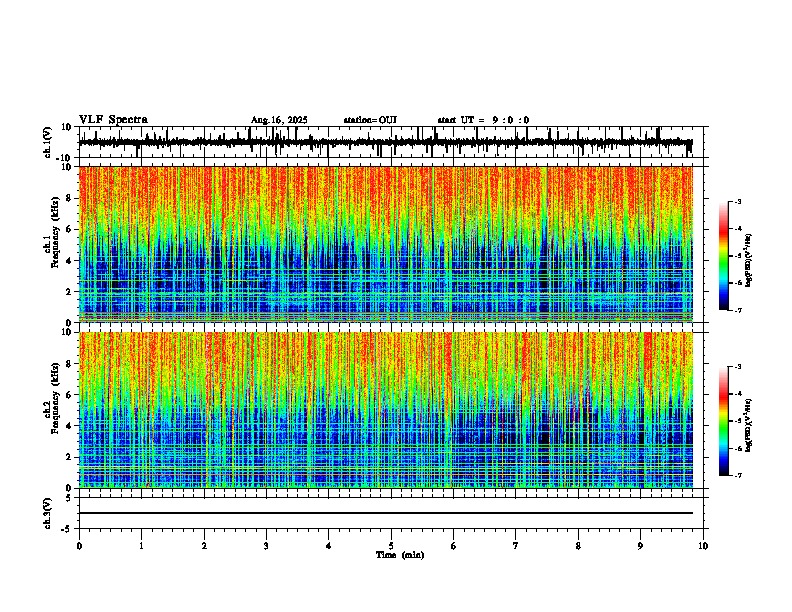Click the "8" kHz tick on ch.1 frequency axis
This screenshot has width=792, height=612.
point(69,198)
